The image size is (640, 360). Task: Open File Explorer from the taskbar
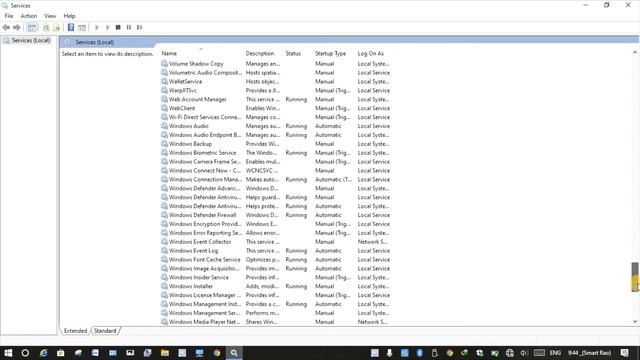click(165, 353)
